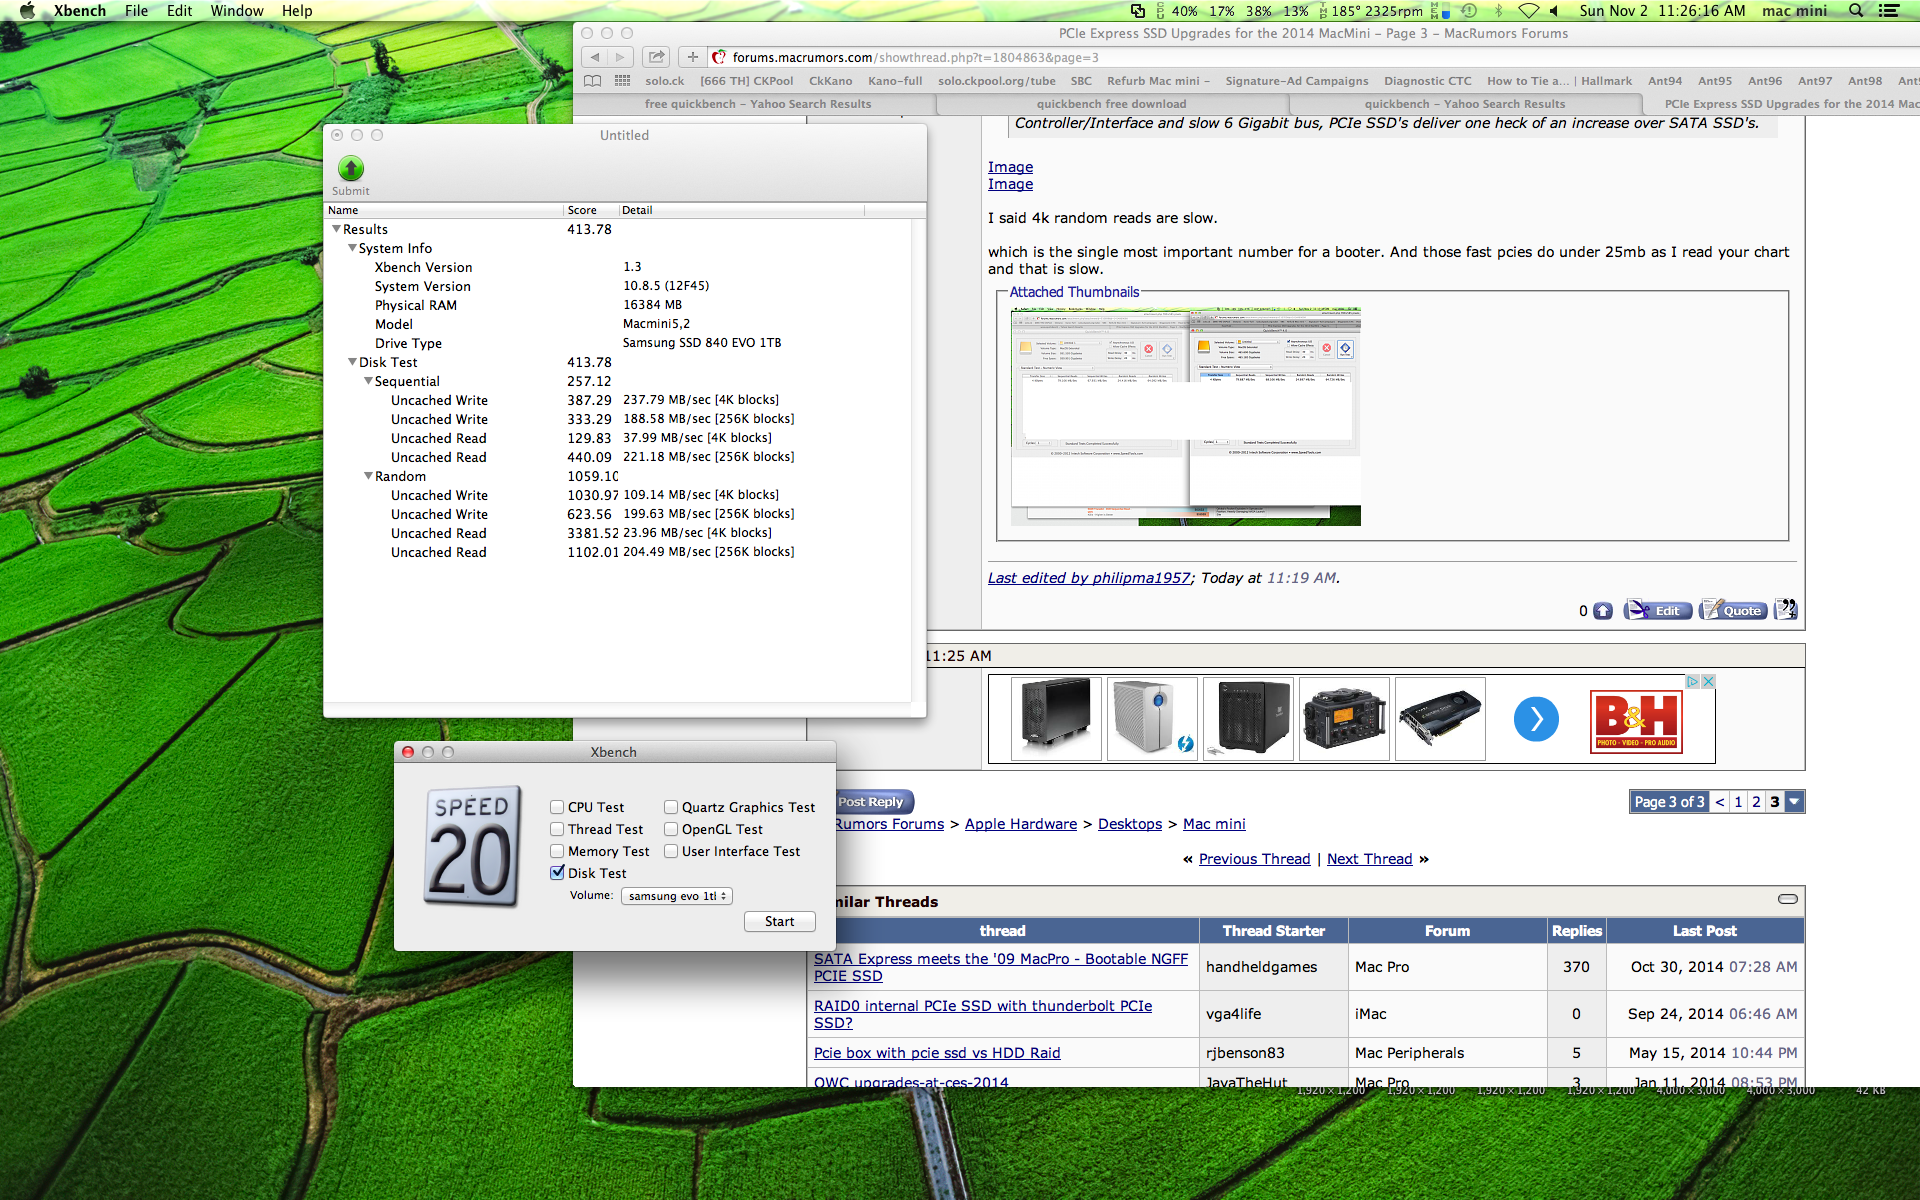Switch to quickbench free download tab
Screen dimensions: 1920x1200
coord(1111,104)
